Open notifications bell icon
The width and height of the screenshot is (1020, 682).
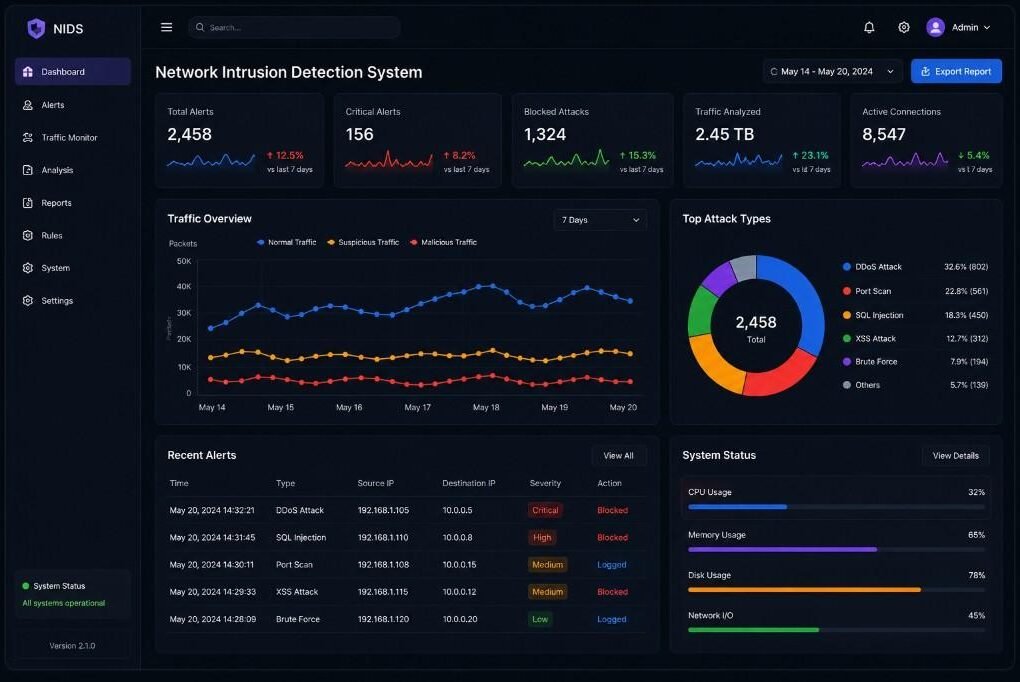[869, 27]
